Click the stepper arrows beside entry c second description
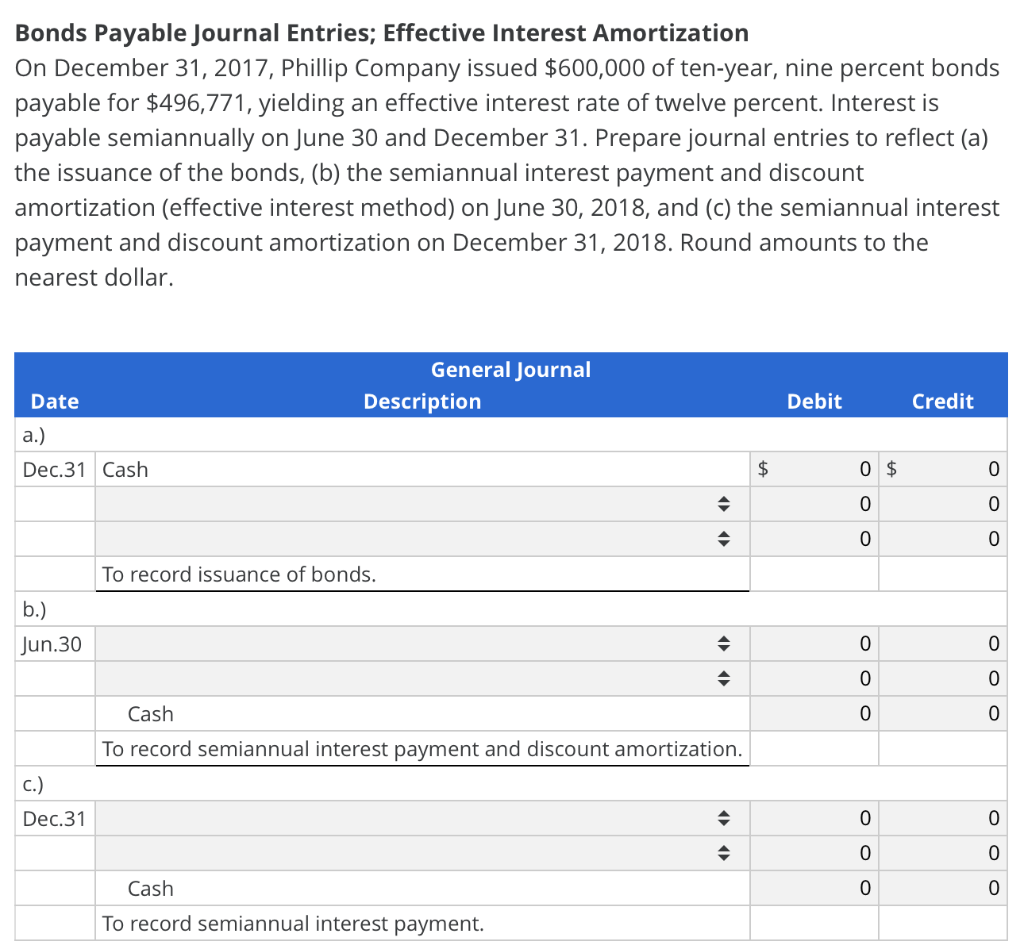 click(723, 852)
